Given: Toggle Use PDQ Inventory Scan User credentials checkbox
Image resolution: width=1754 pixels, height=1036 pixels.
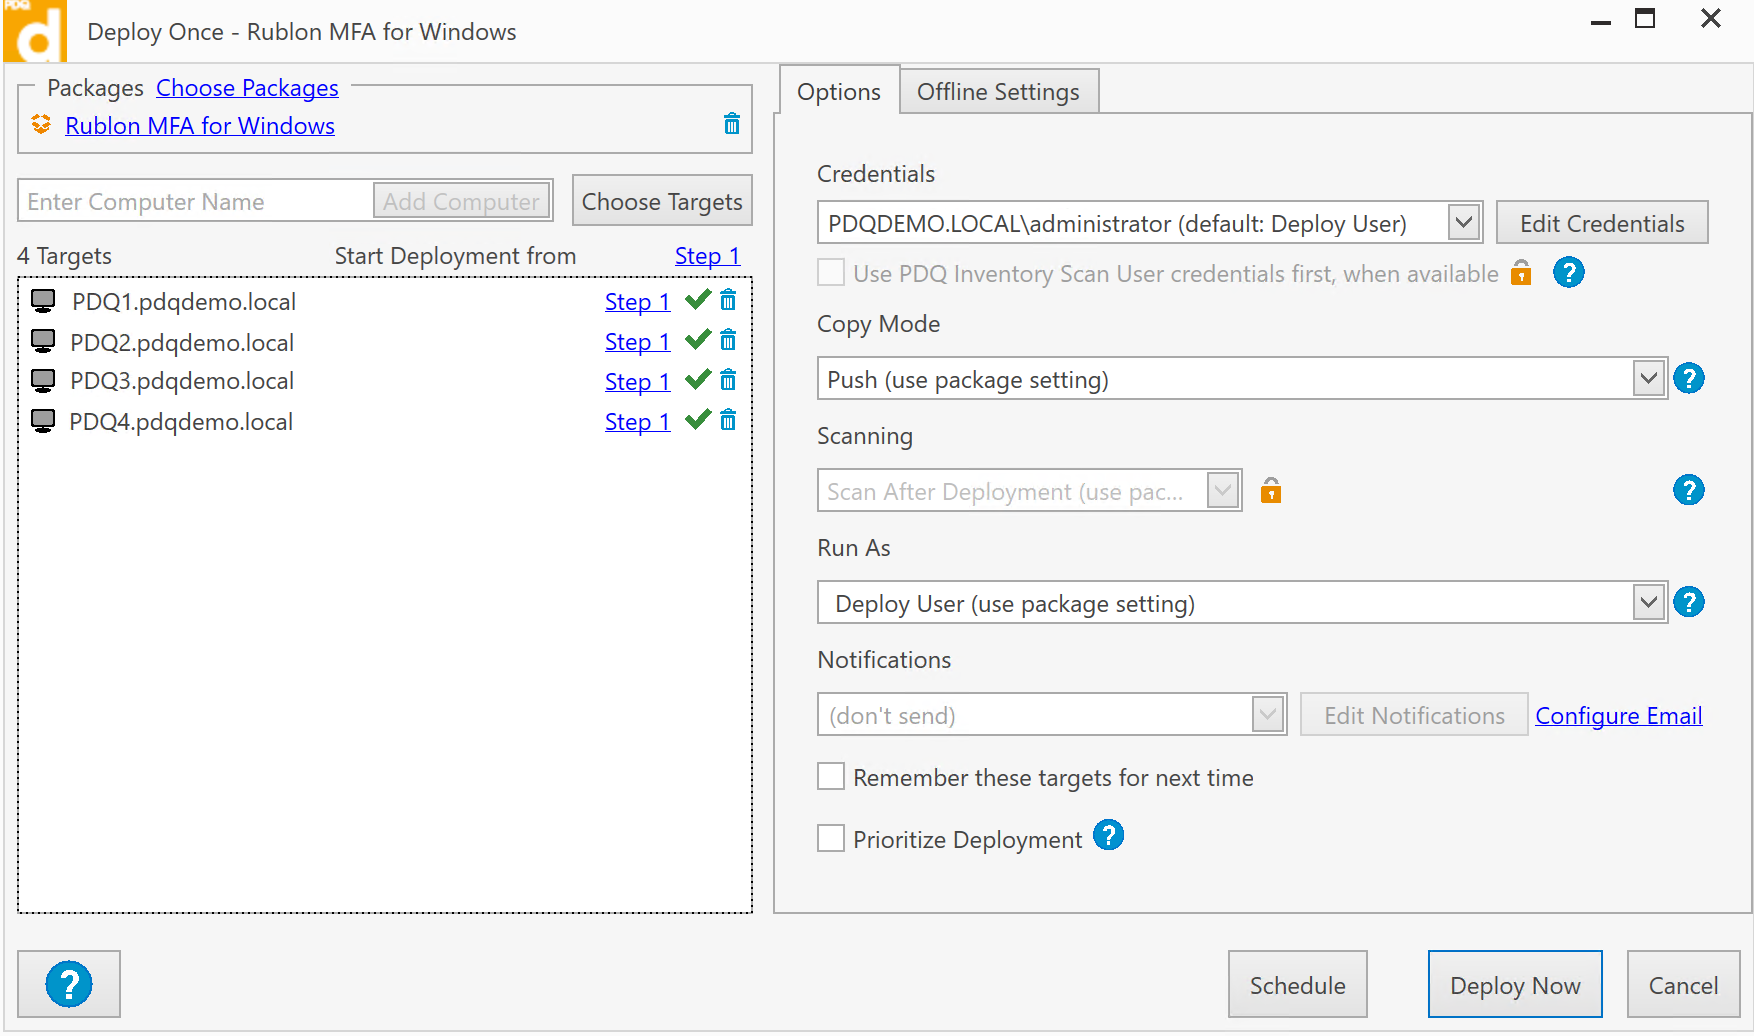Looking at the screenshot, I should point(831,273).
